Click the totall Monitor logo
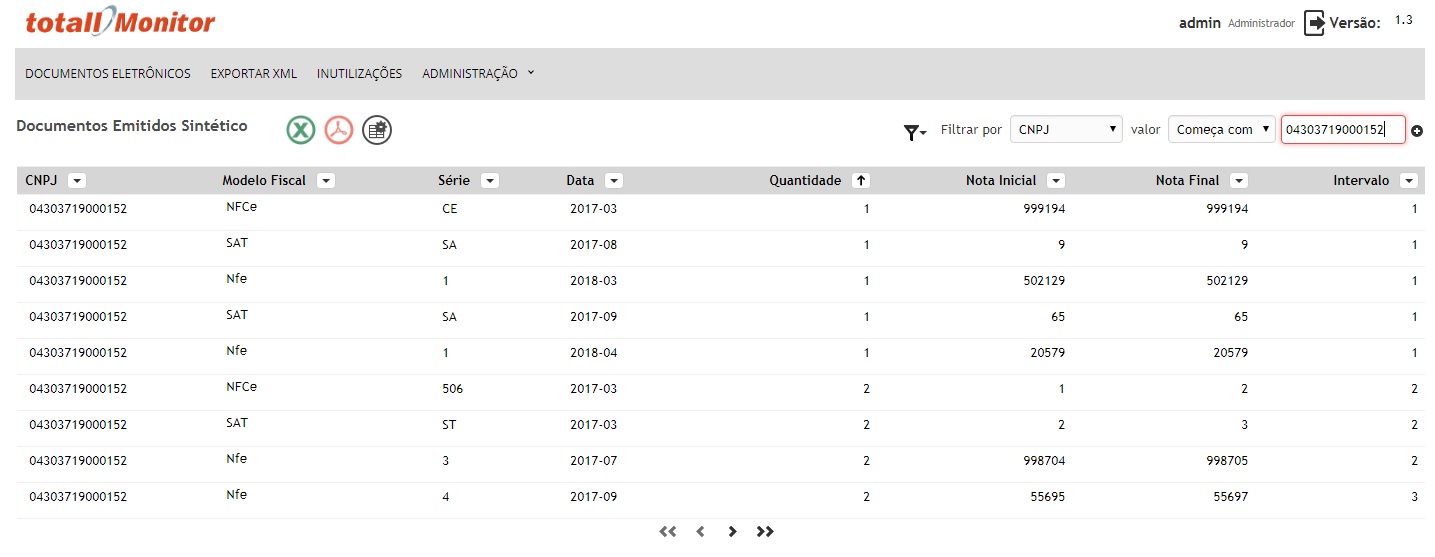 120,22
